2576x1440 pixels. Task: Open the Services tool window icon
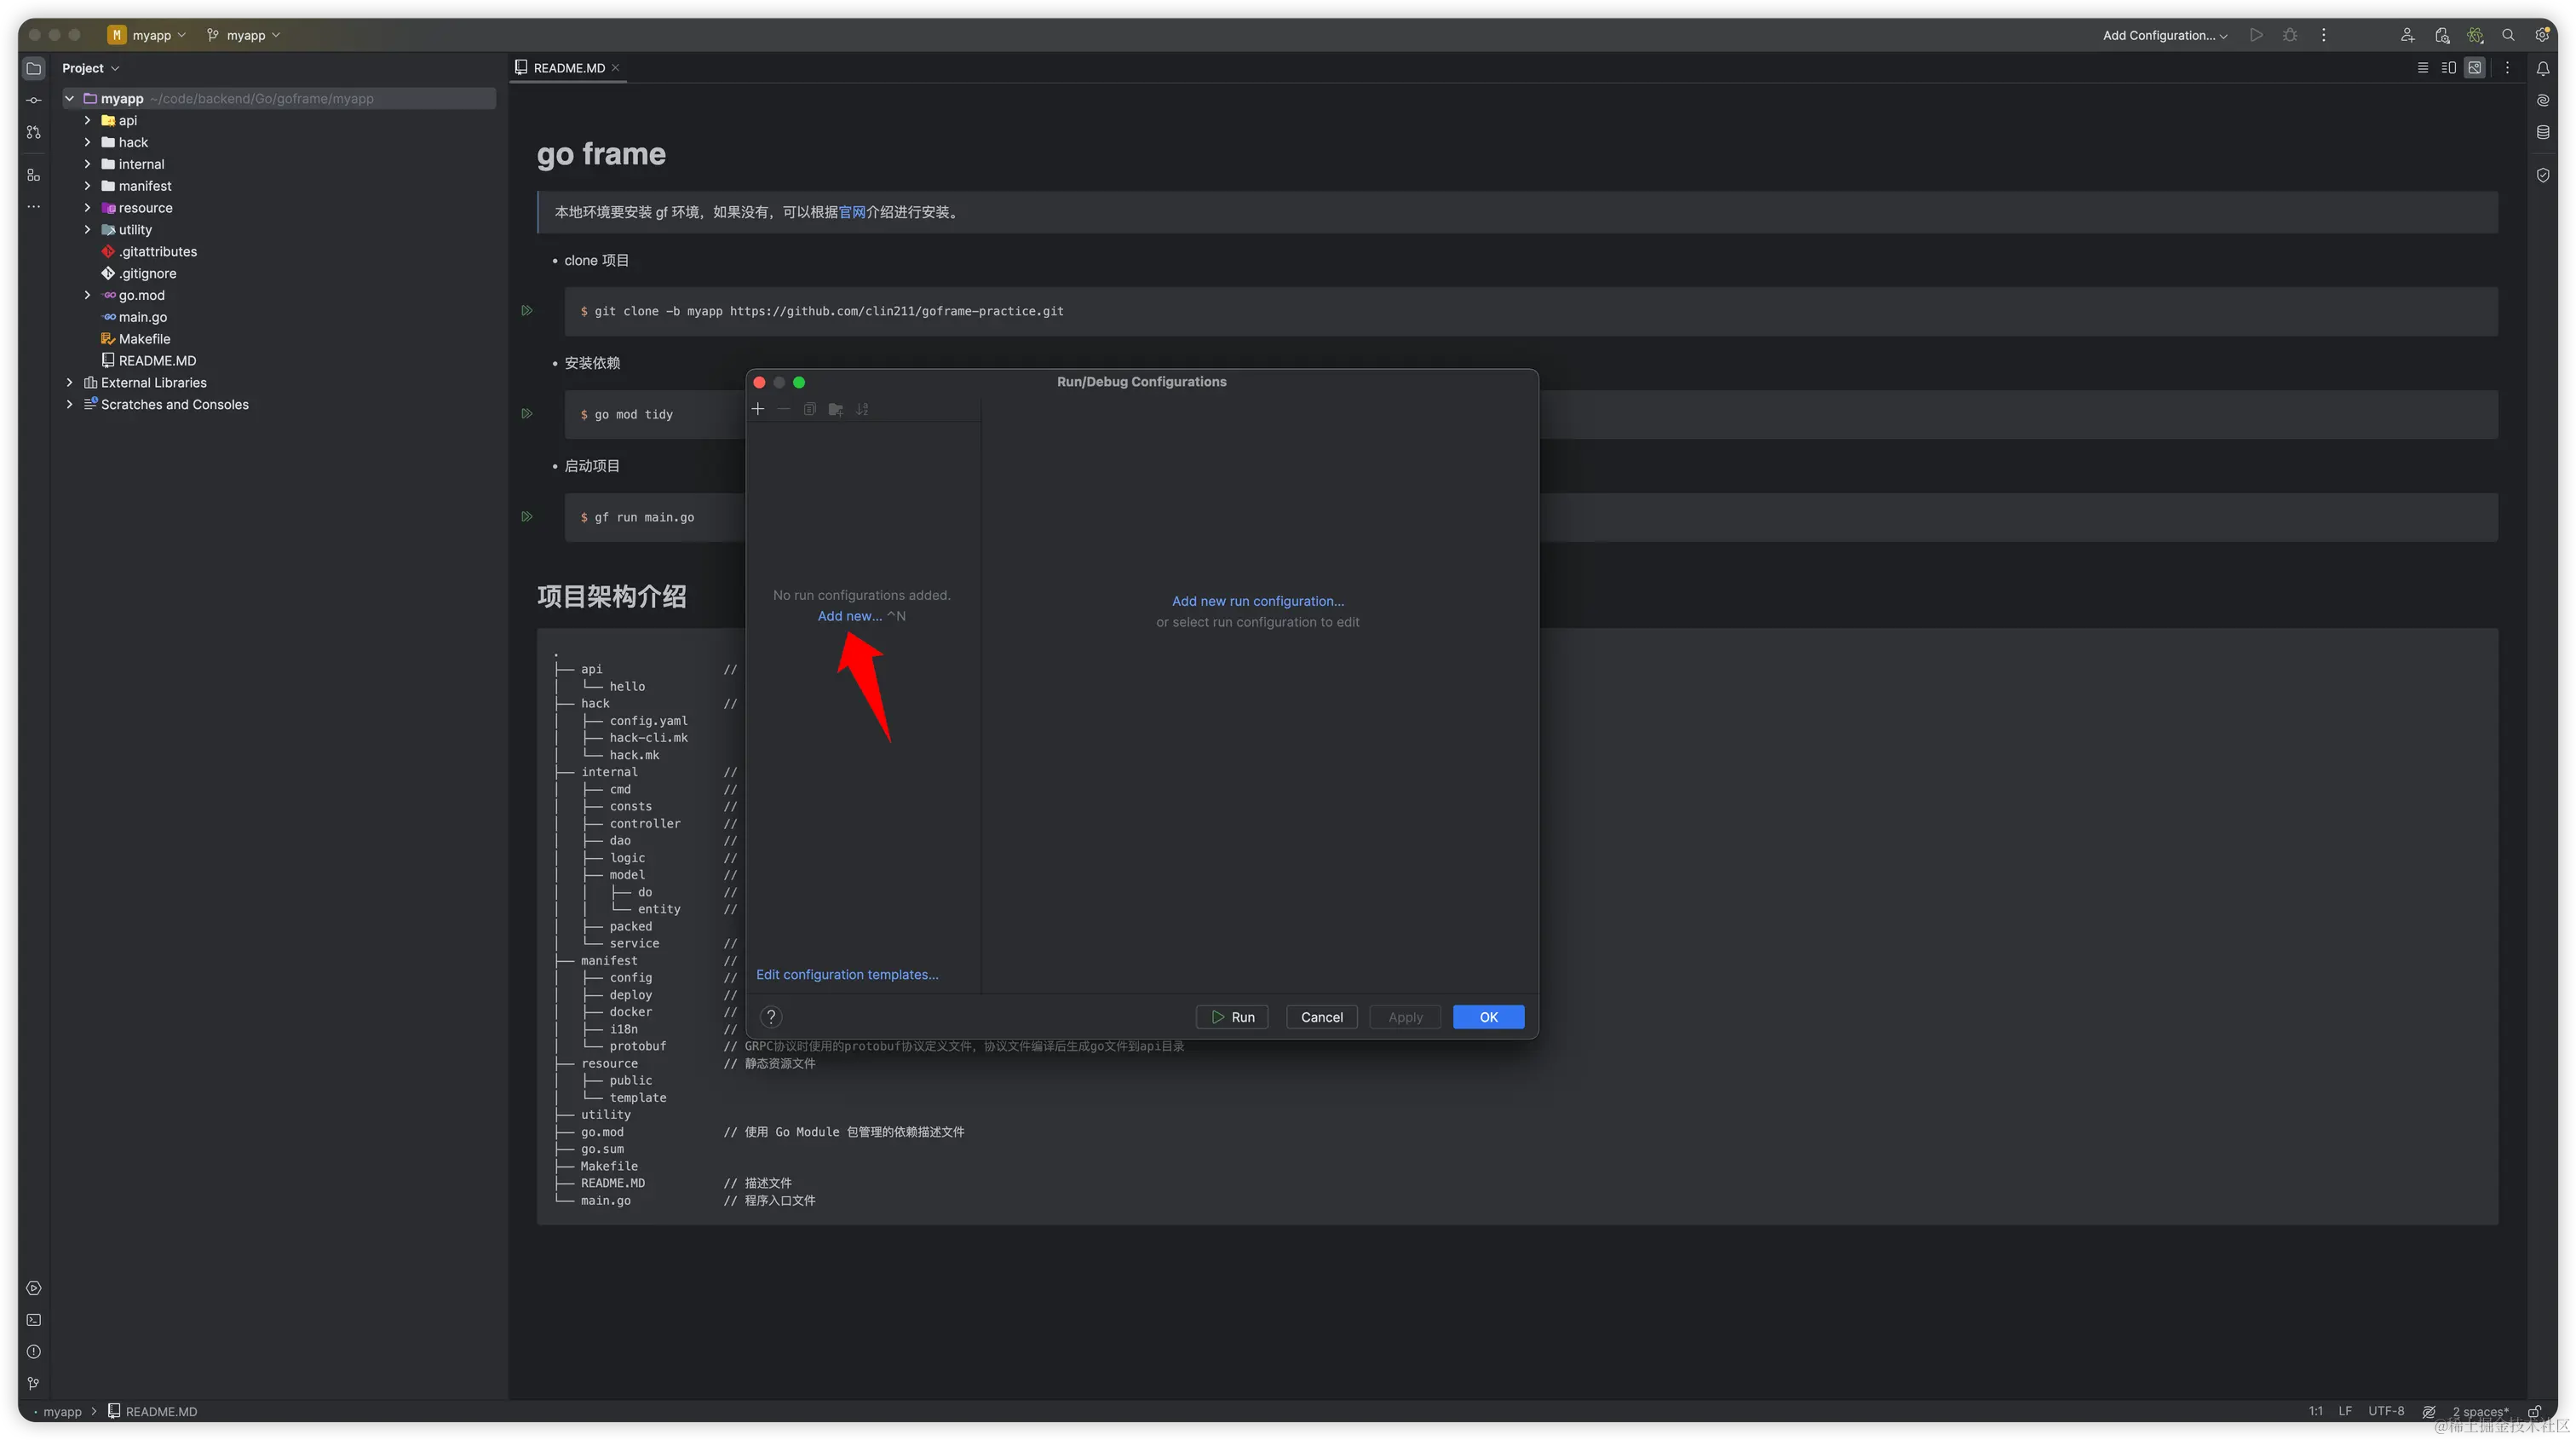34,1288
